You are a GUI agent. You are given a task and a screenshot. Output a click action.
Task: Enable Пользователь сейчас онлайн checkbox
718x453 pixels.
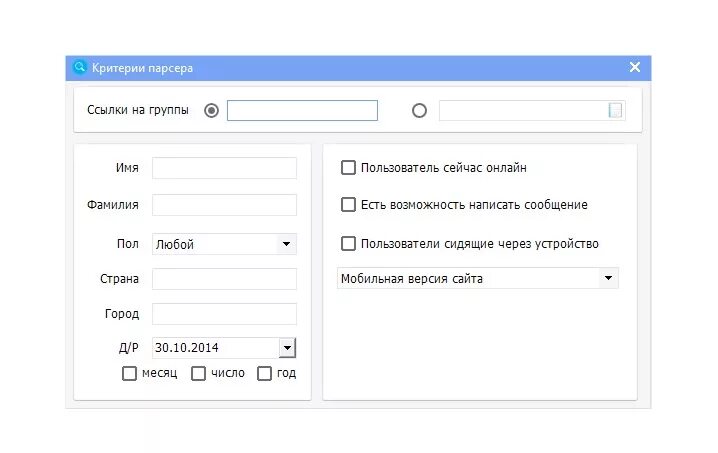click(348, 168)
